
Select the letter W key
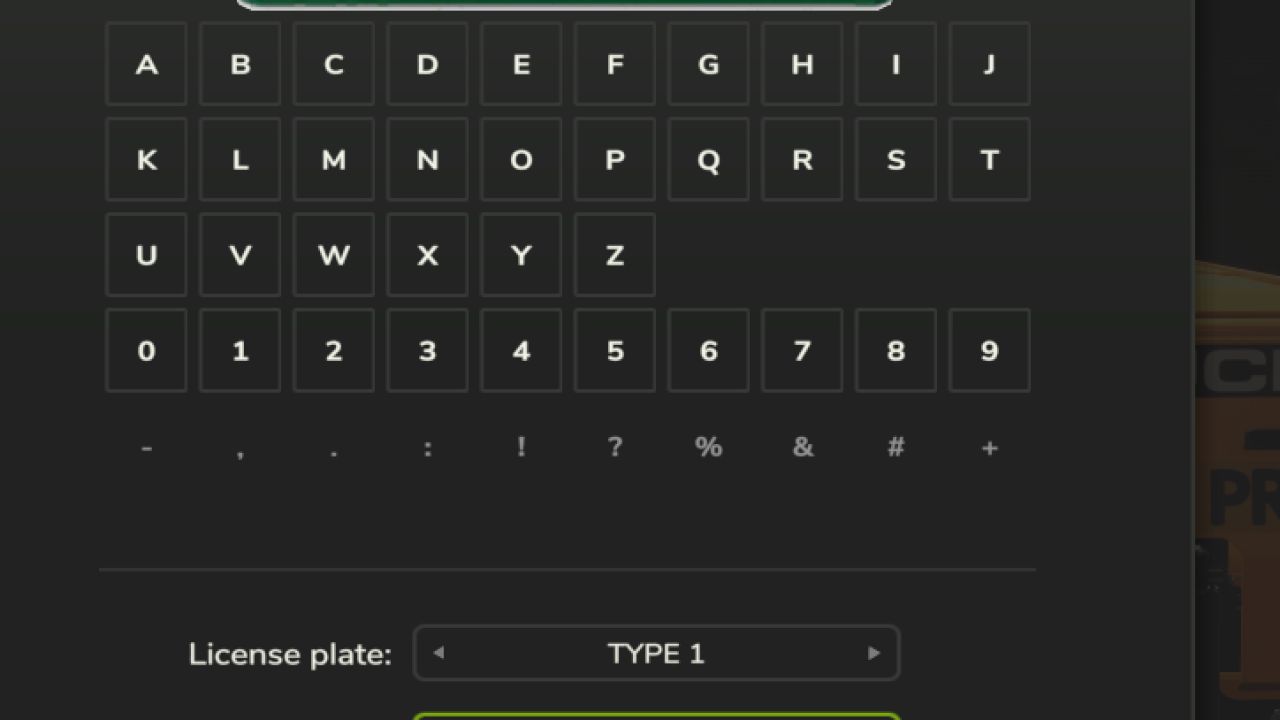(x=334, y=255)
